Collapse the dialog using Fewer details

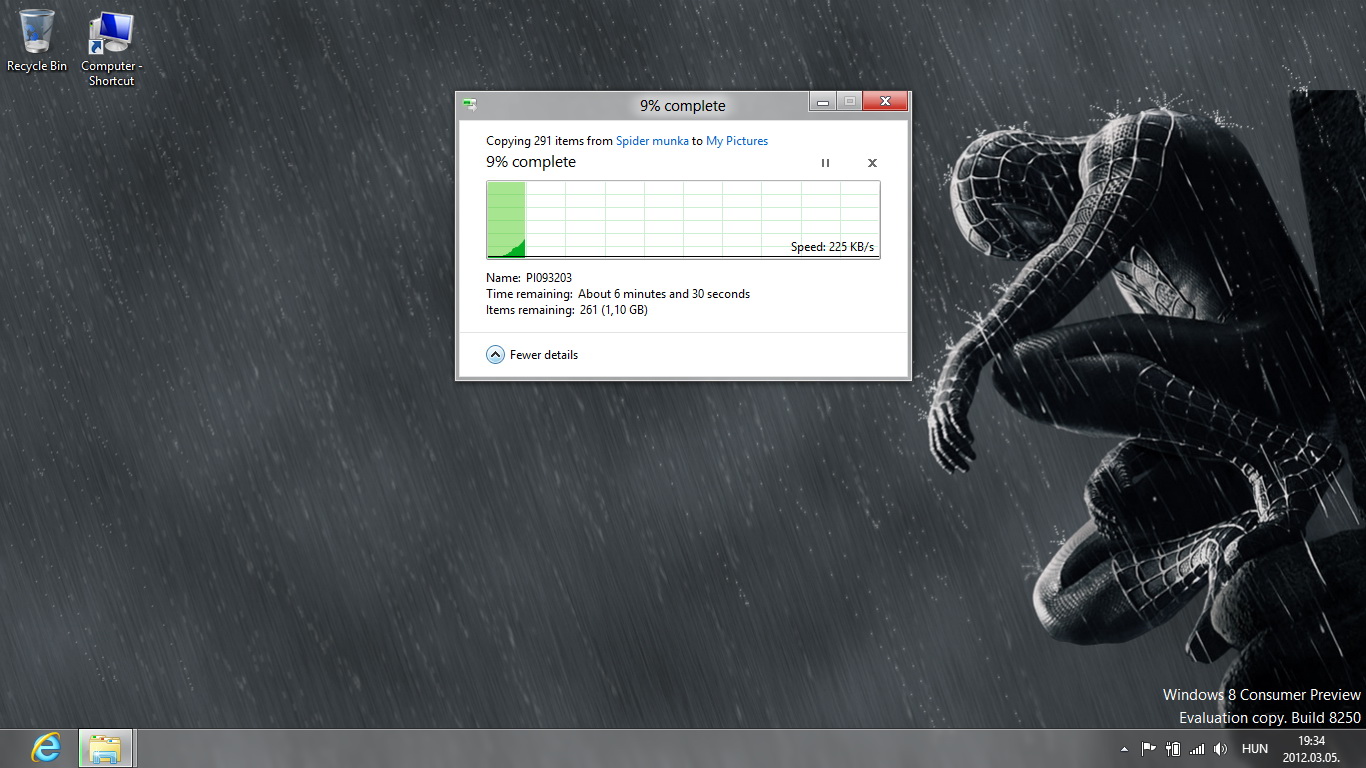[x=532, y=355]
